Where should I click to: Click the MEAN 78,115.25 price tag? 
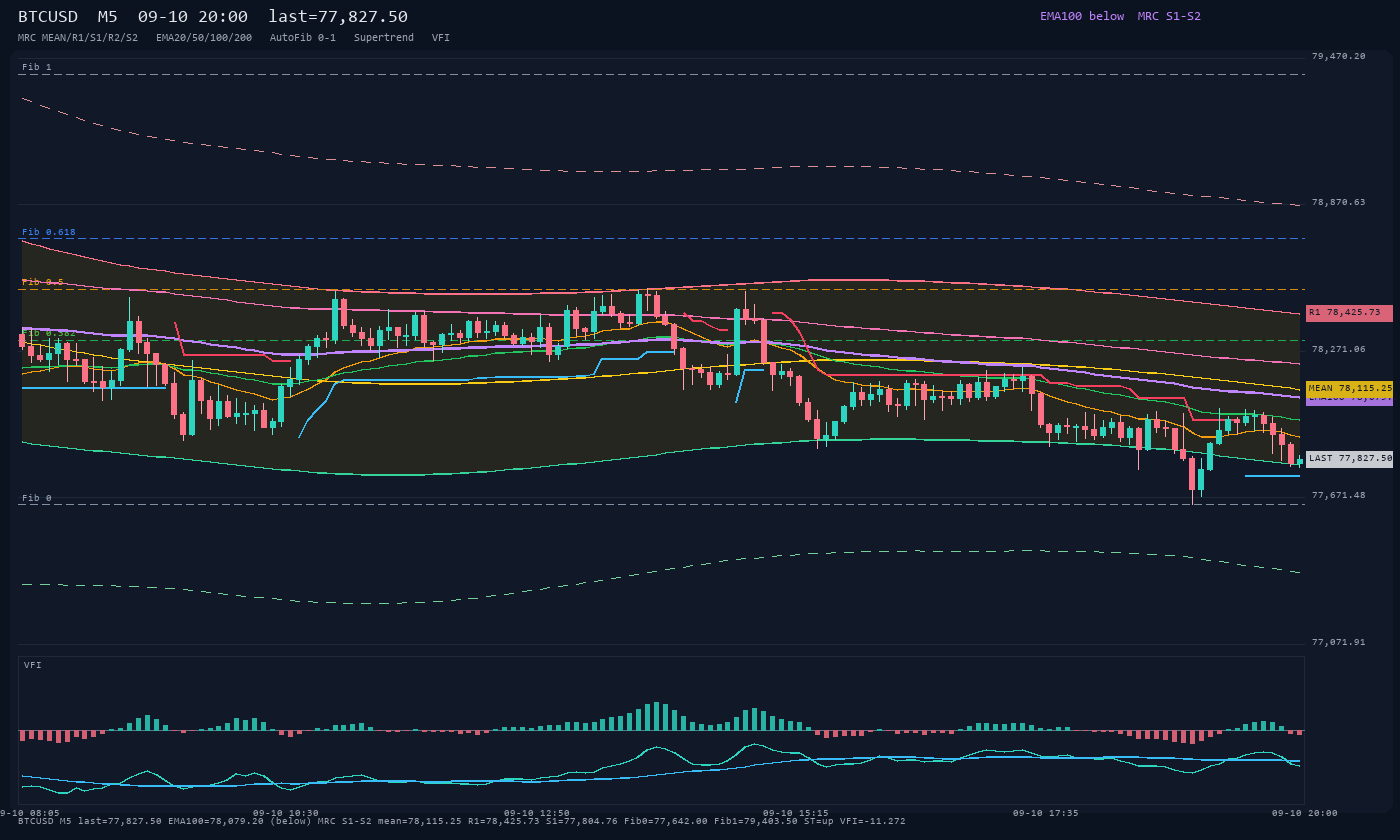[1349, 388]
